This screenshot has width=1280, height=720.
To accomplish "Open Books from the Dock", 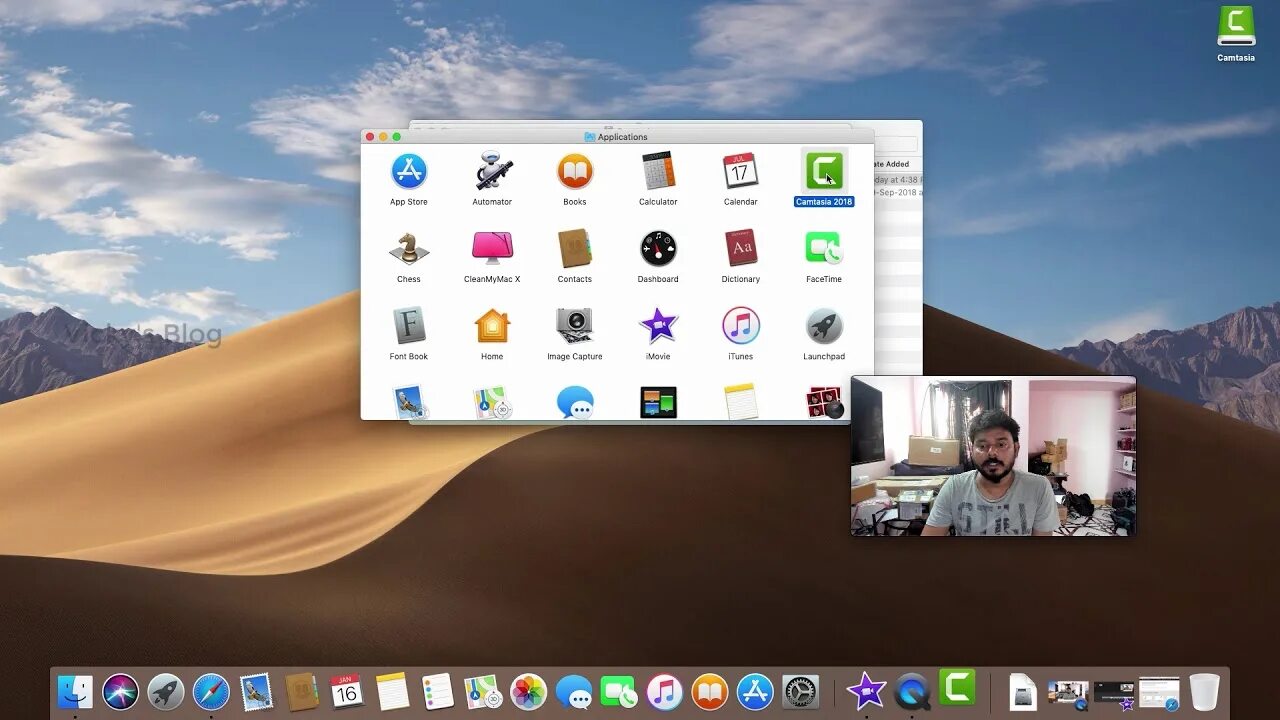I will 710,692.
